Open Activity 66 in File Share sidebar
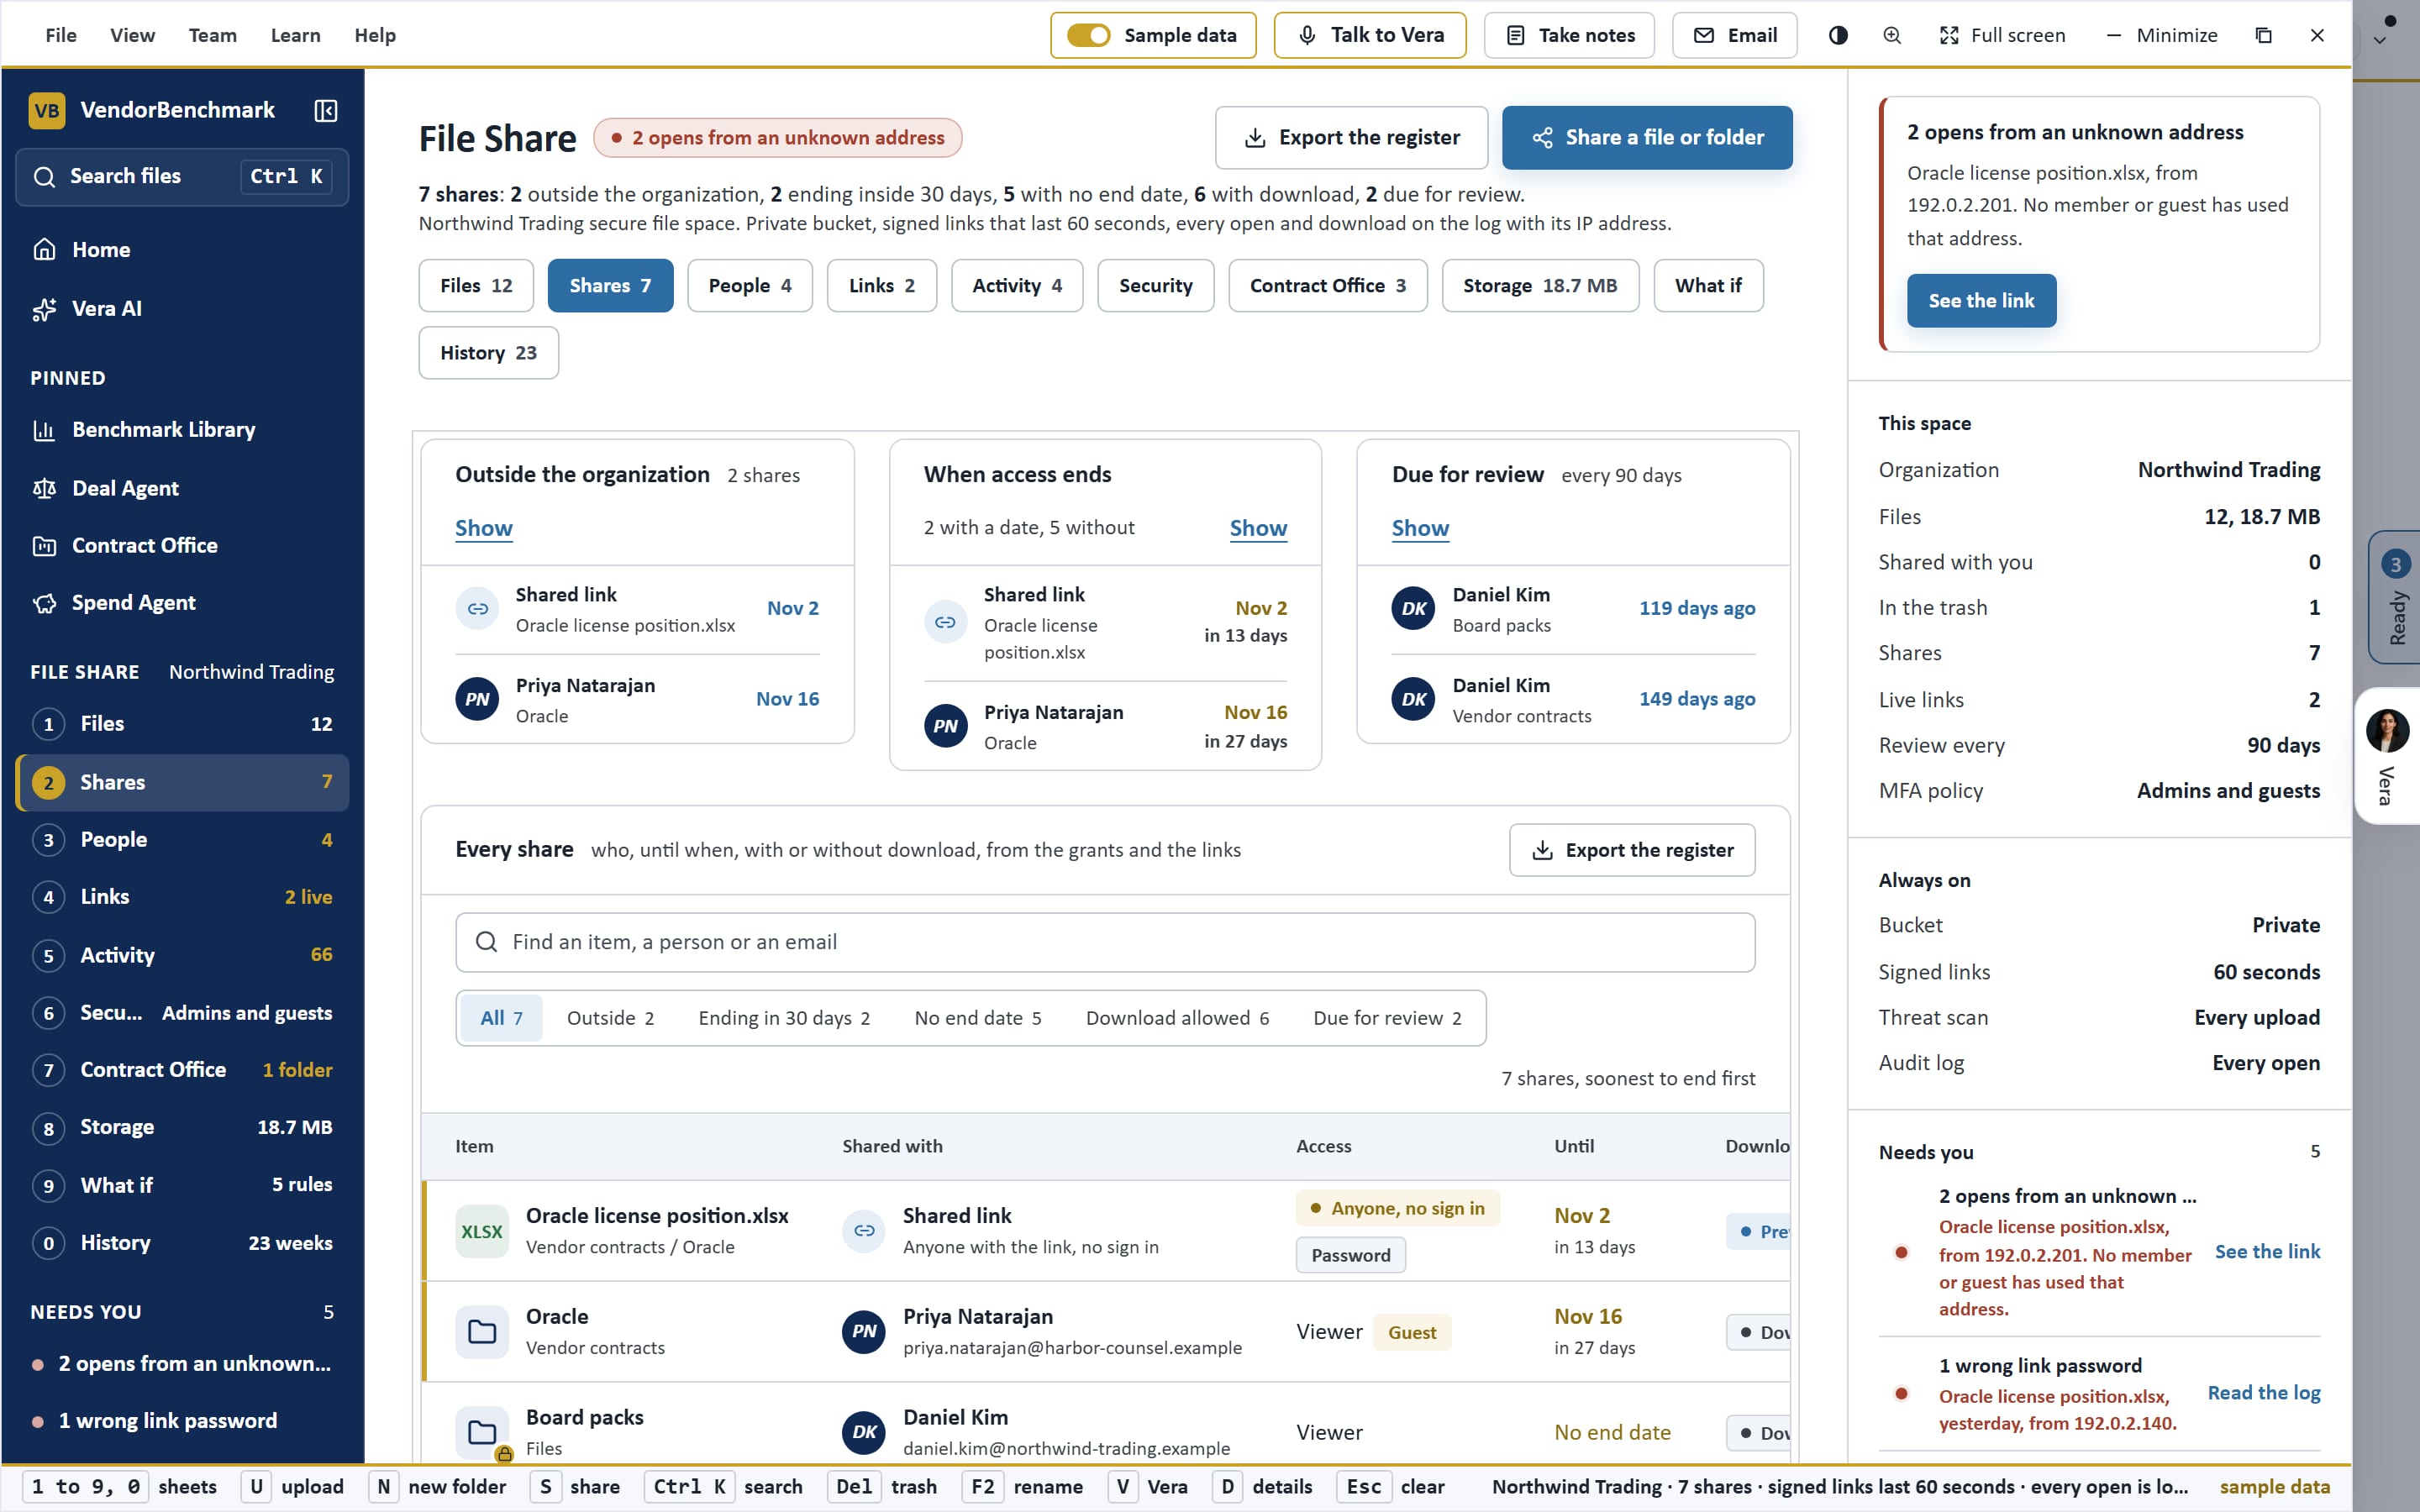This screenshot has height=1512, width=2420. 182,955
